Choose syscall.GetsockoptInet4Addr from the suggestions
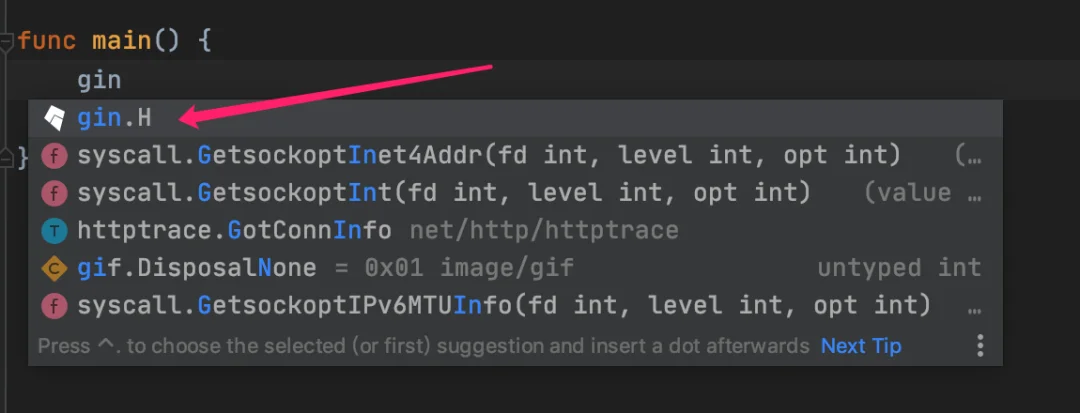 [515, 156]
